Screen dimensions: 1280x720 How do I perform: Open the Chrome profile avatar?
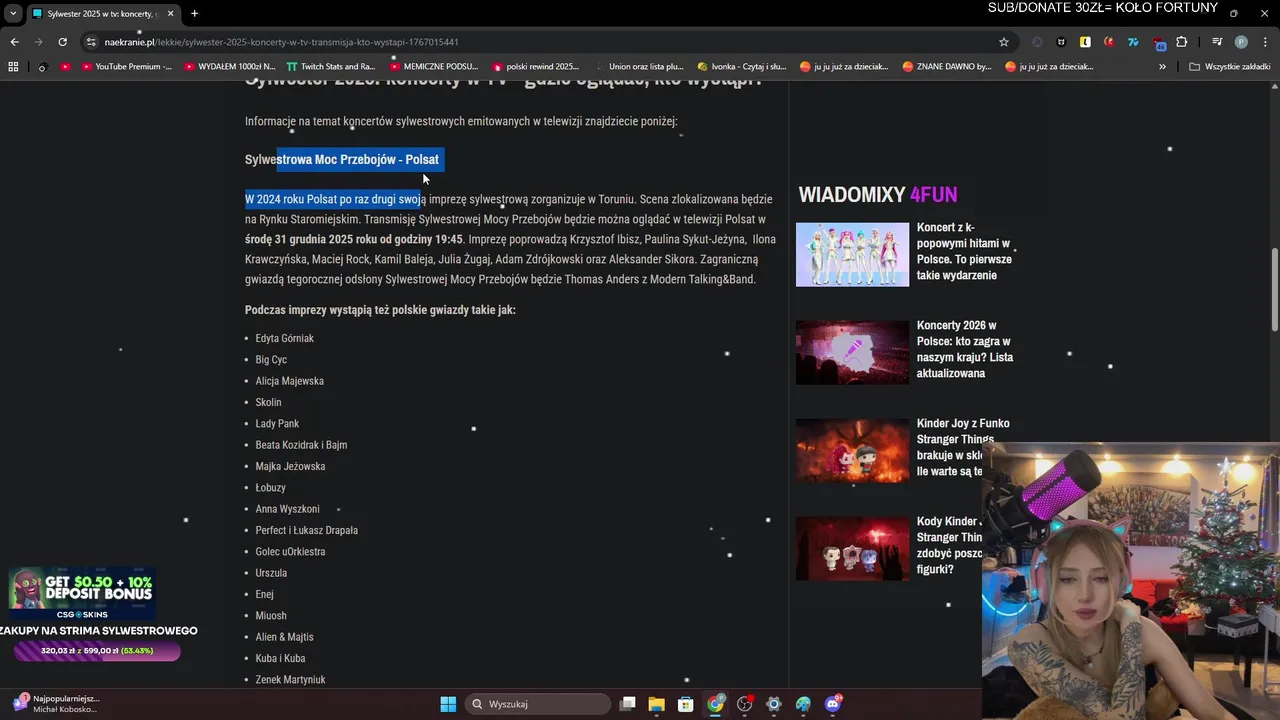pyautogui.click(x=1241, y=42)
